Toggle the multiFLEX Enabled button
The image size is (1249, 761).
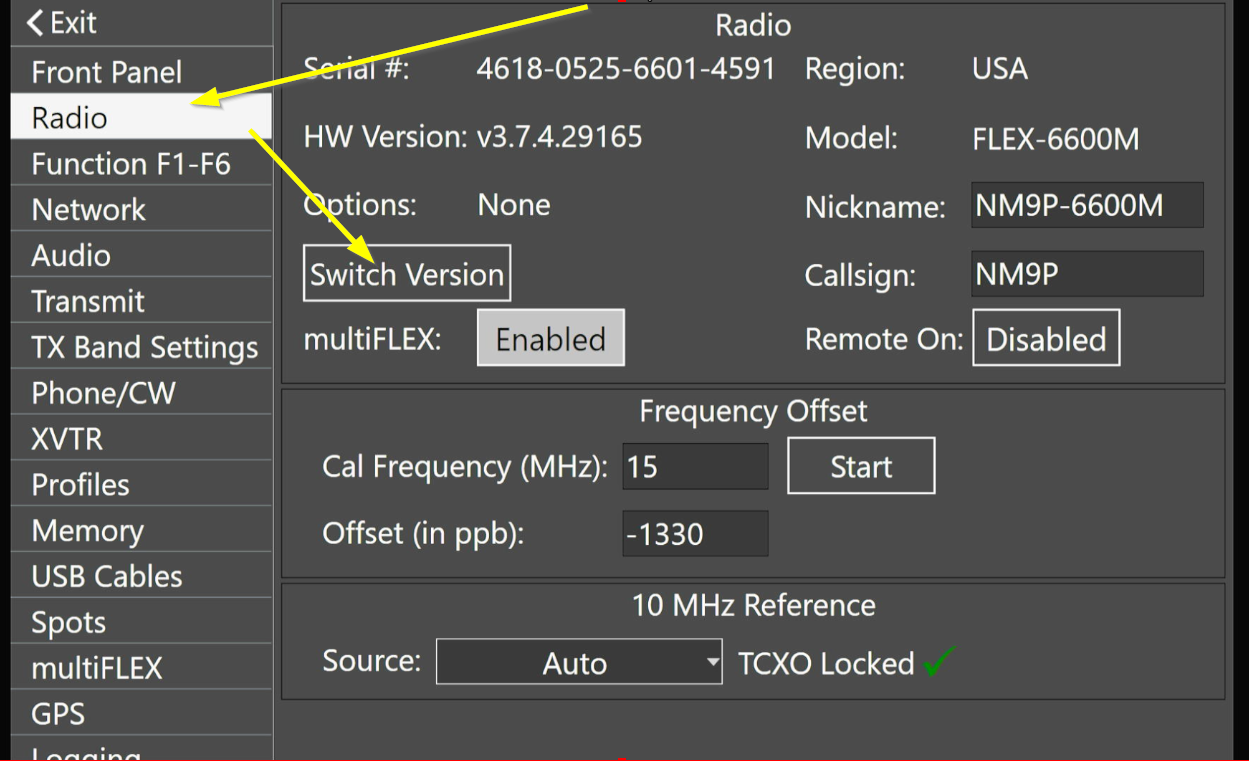pyautogui.click(x=551, y=338)
